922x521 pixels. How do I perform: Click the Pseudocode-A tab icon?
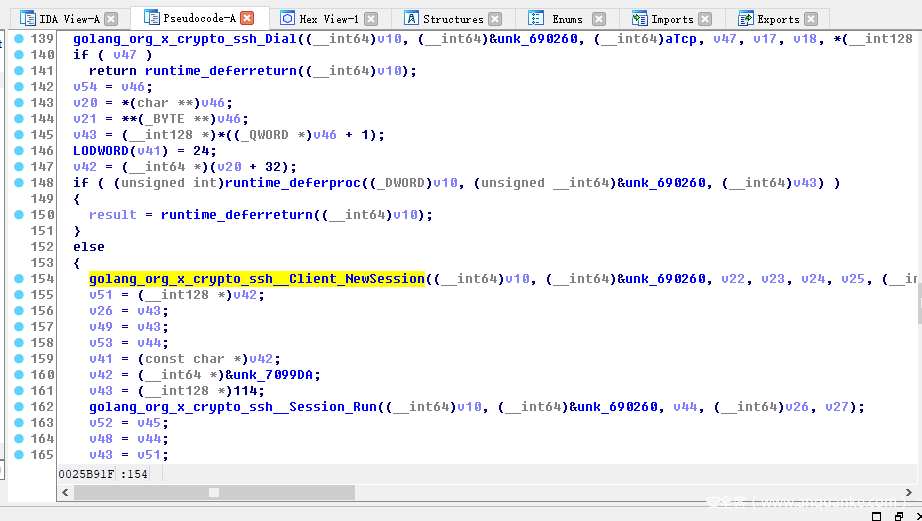151,18
